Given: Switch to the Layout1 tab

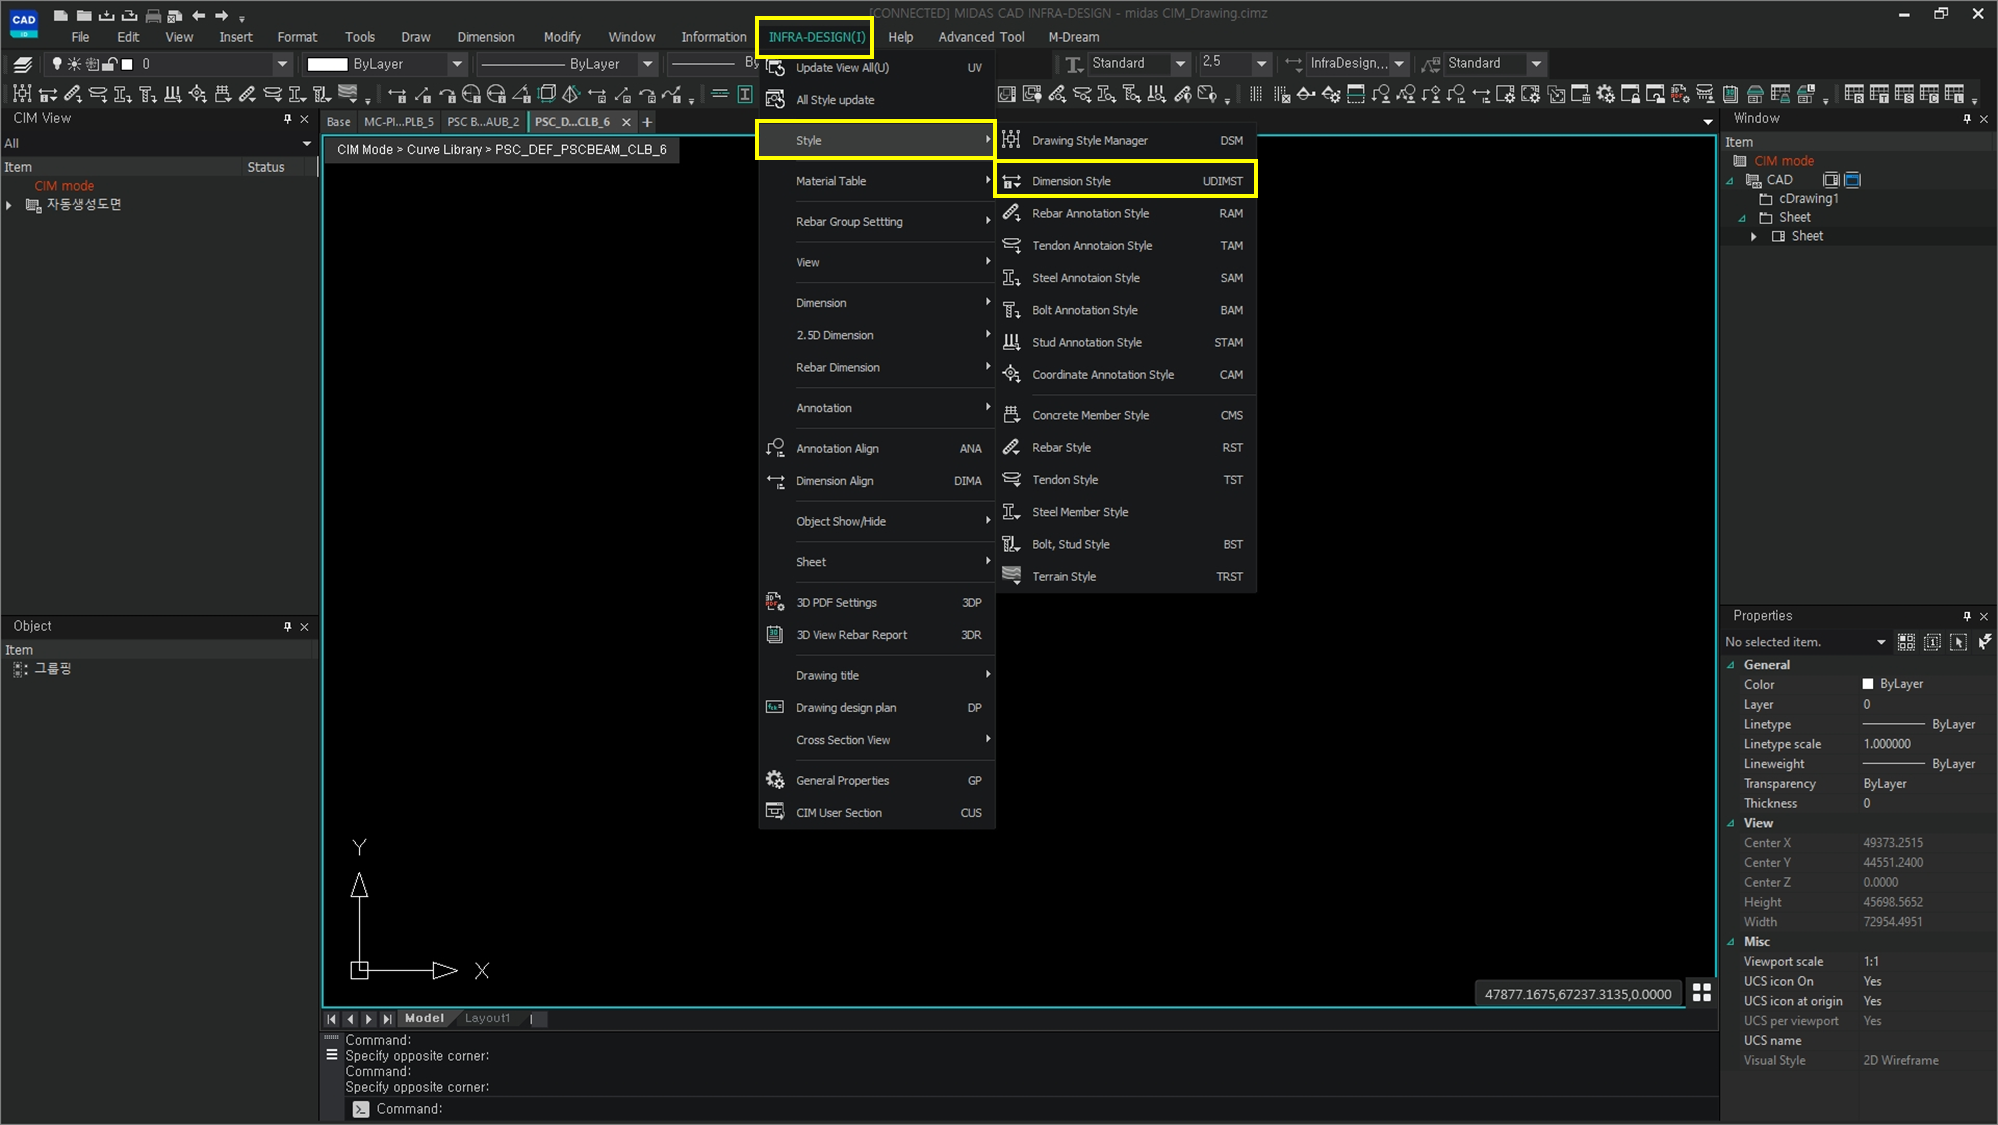Looking at the screenshot, I should 487,1018.
